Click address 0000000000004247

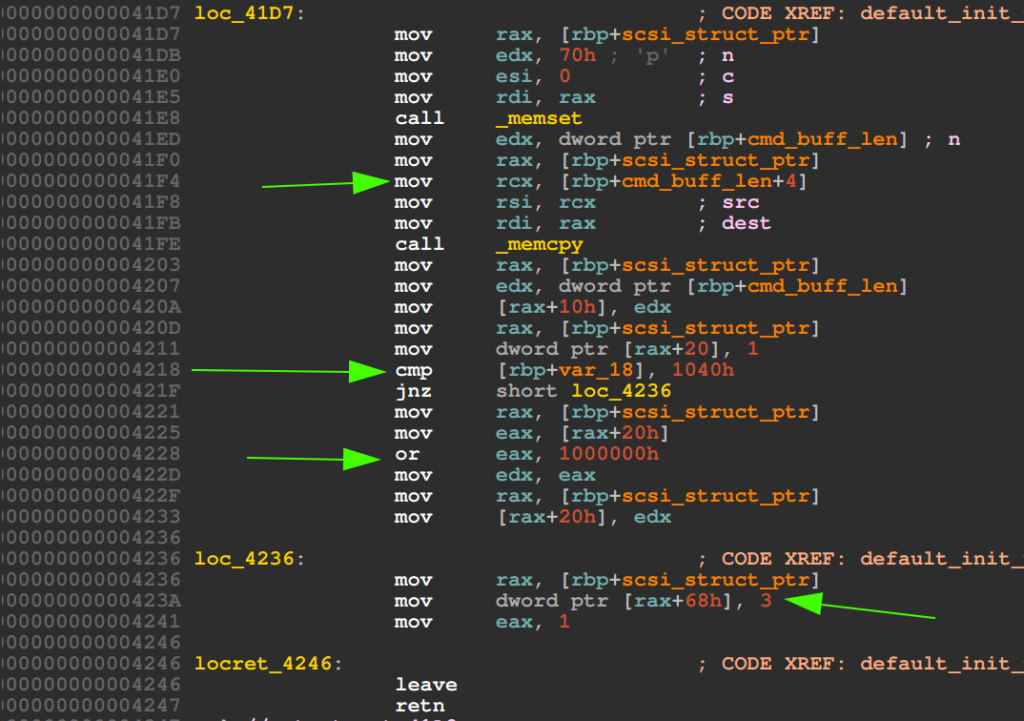tap(91, 705)
